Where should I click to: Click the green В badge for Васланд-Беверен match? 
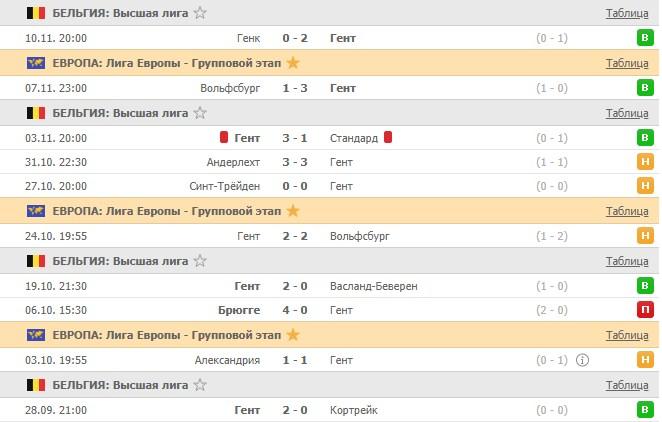click(646, 286)
